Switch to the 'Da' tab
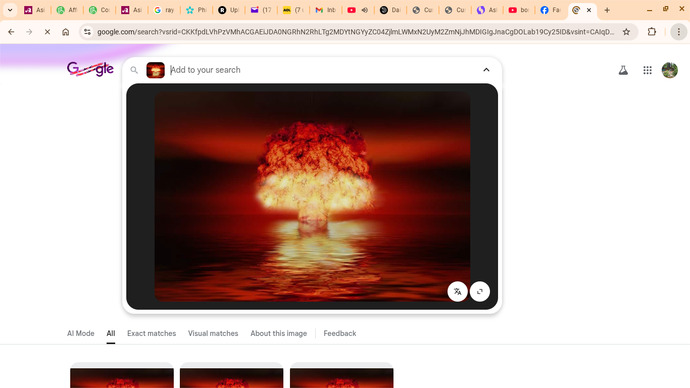Screen dimensions: 690x388 pos(390,10)
